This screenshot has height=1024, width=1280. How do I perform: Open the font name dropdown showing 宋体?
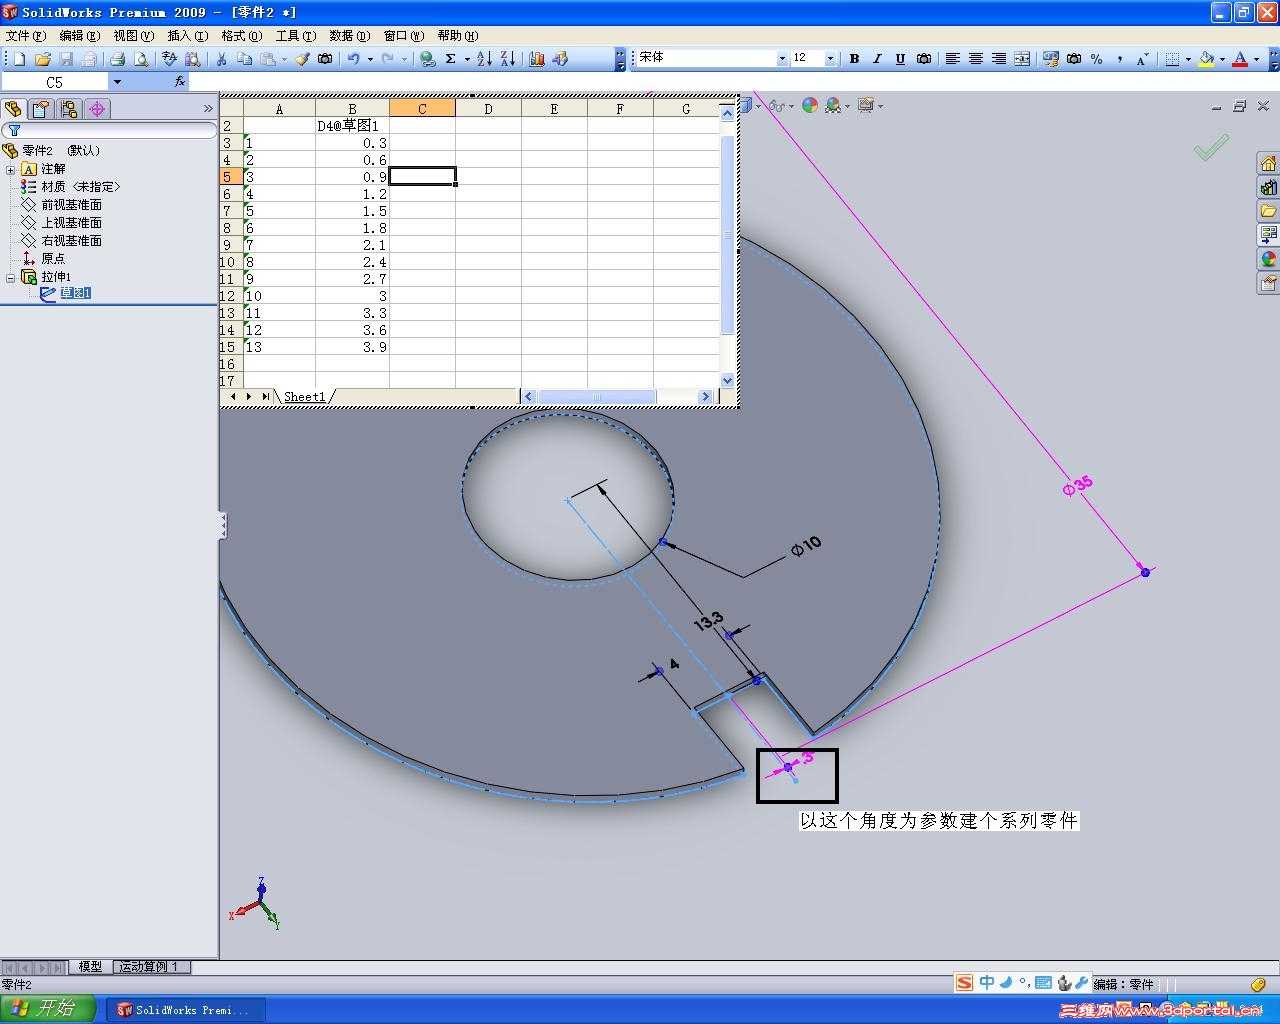tap(782, 59)
